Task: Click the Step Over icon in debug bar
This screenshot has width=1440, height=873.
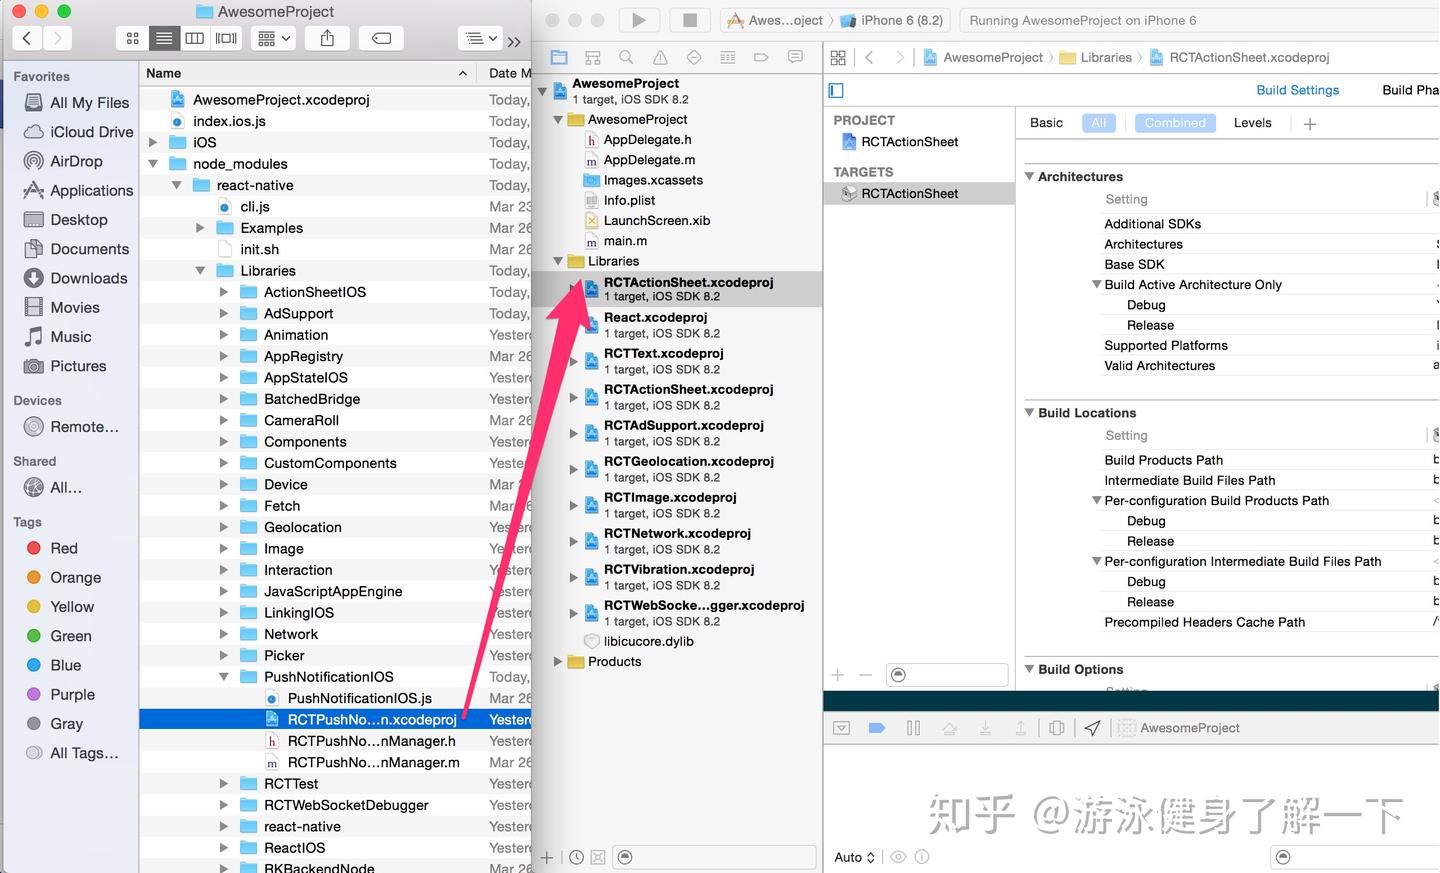Action: pos(949,728)
